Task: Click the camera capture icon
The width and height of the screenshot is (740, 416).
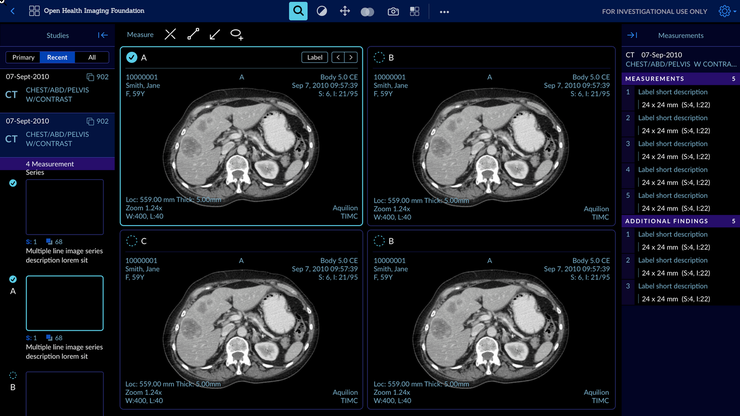Action: (393, 11)
